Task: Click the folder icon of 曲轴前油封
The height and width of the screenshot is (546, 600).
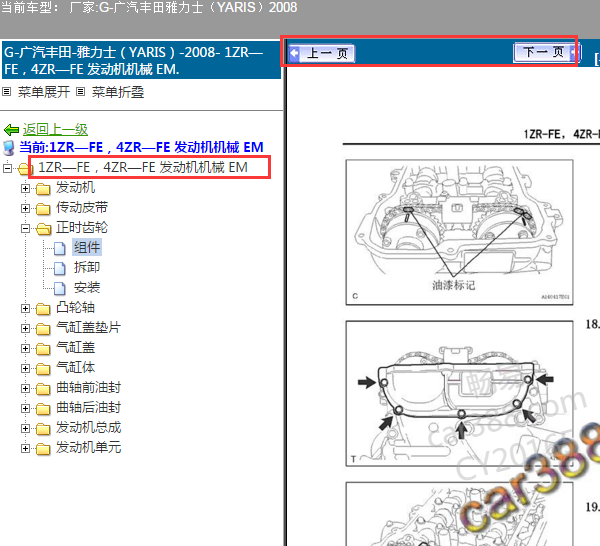Action: [43, 389]
